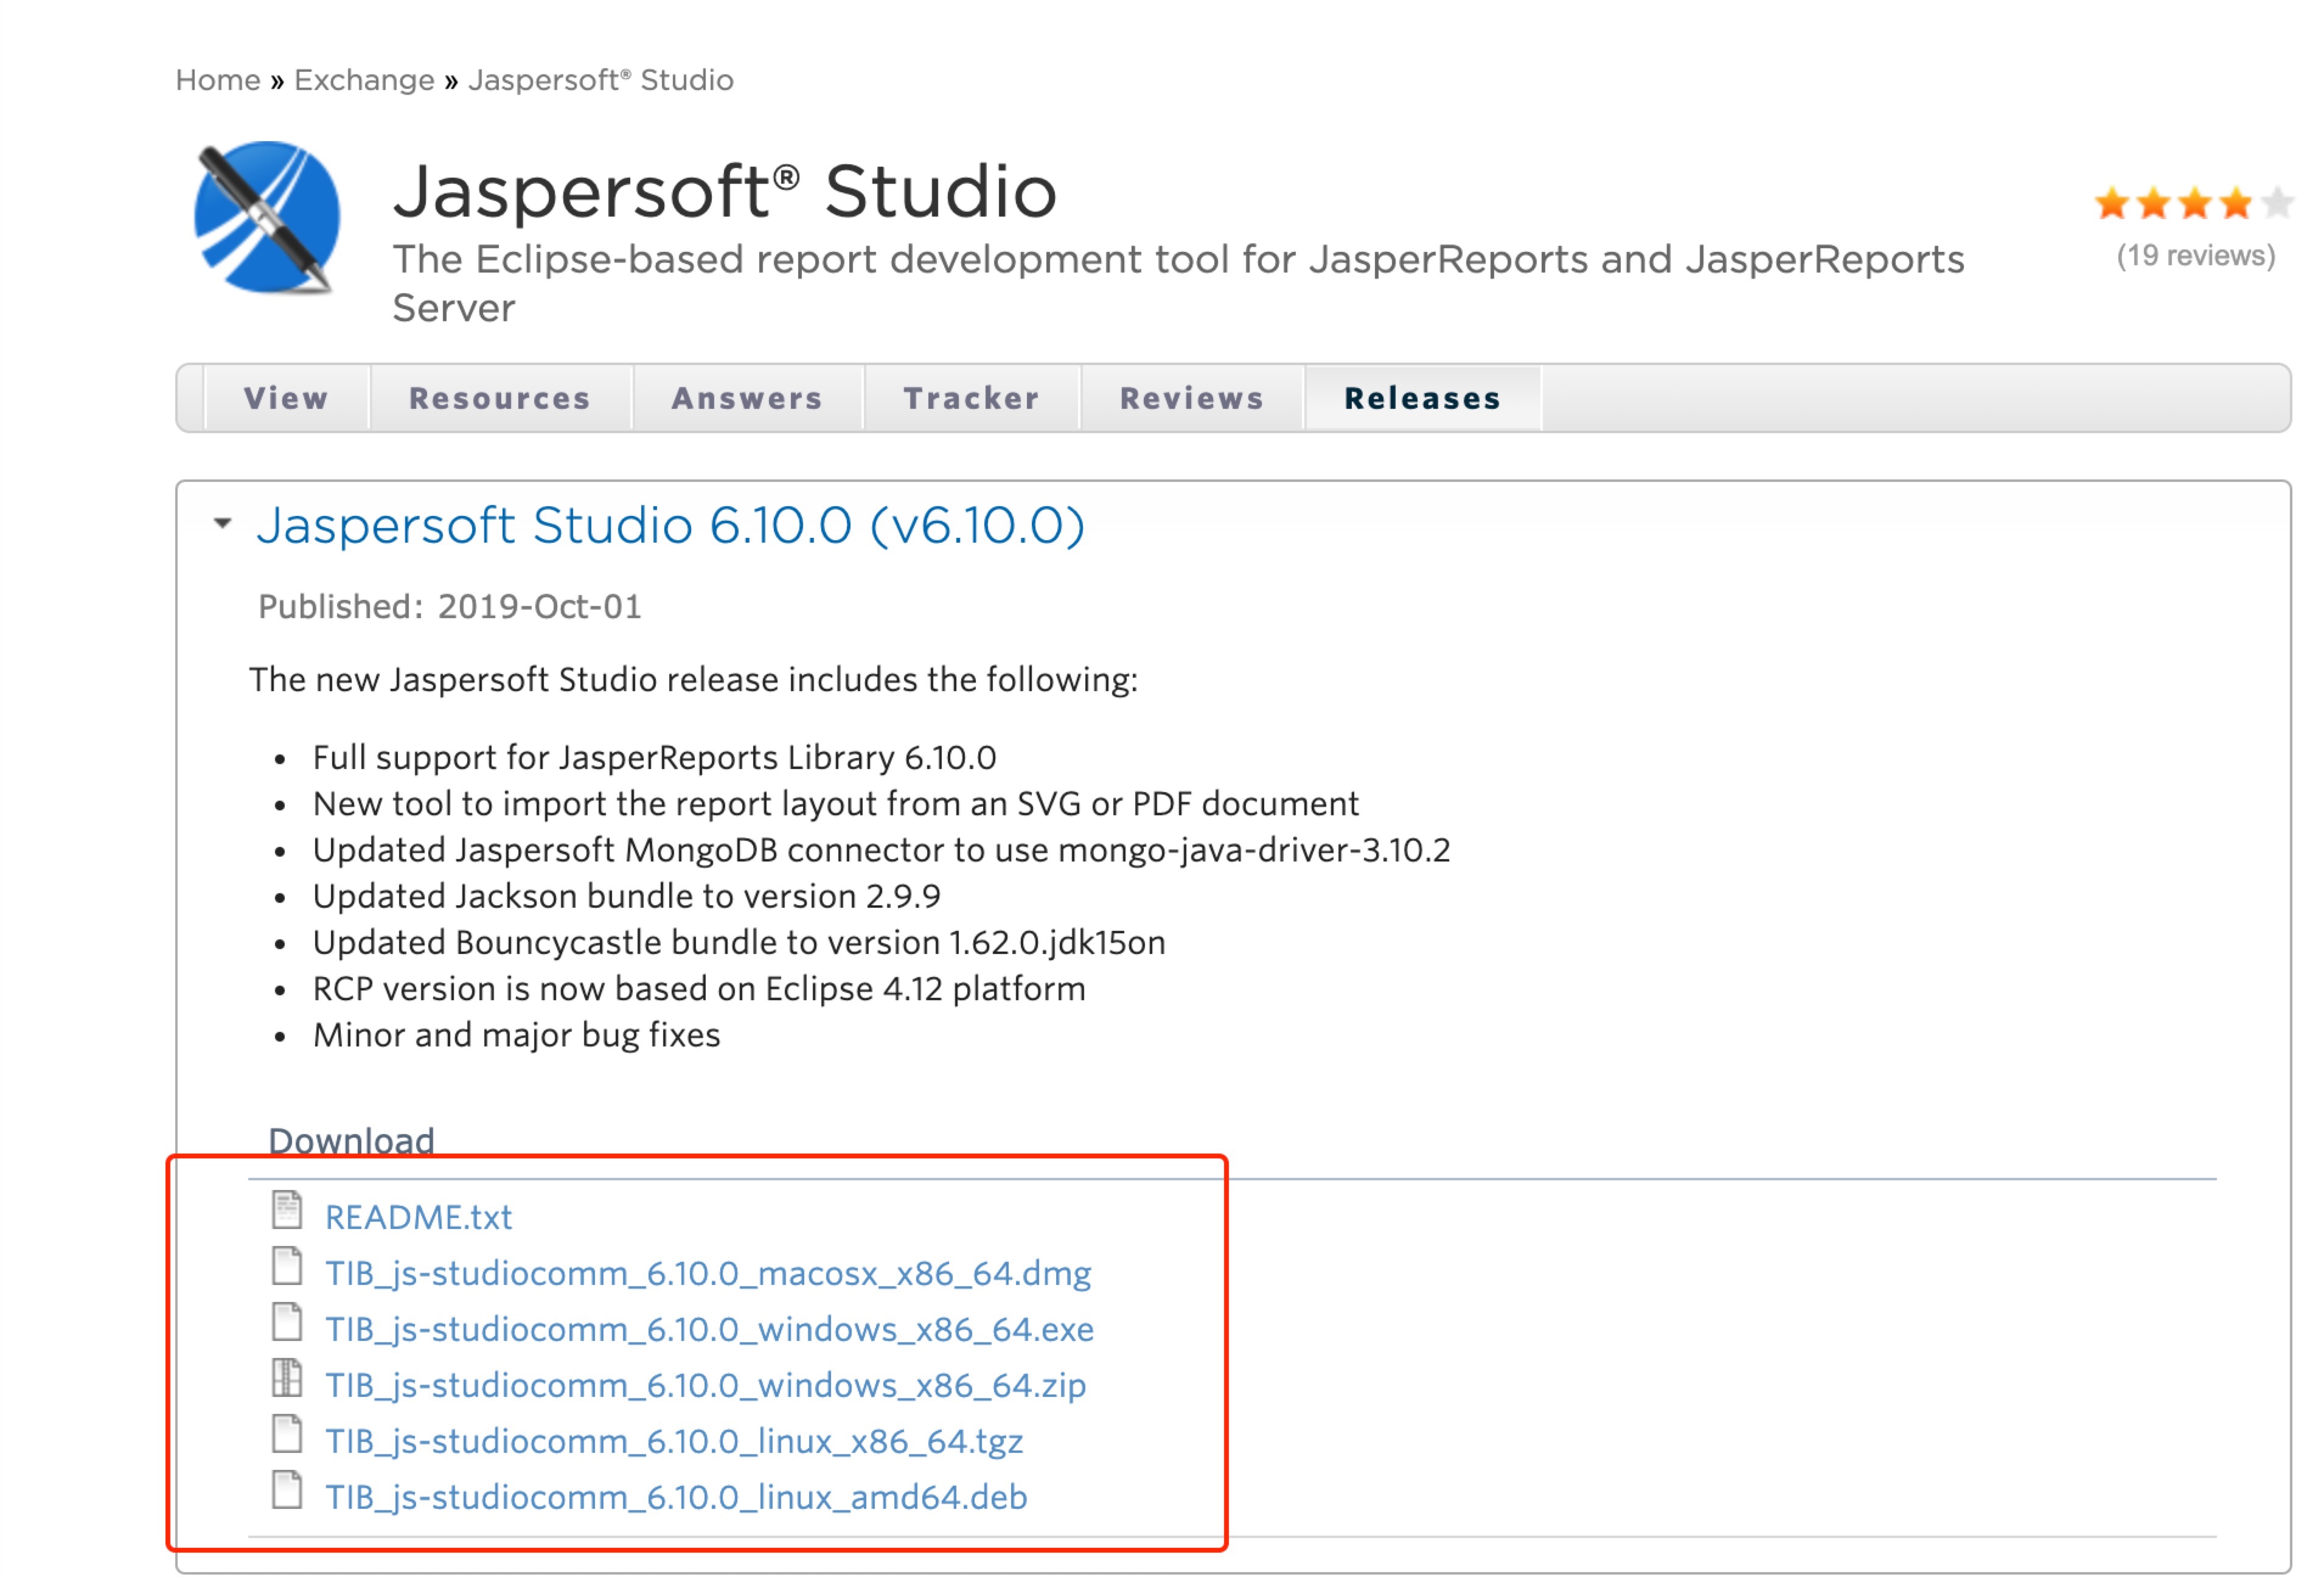Open the Resources tab
Image resolution: width=2324 pixels, height=1577 pixels.
click(500, 398)
